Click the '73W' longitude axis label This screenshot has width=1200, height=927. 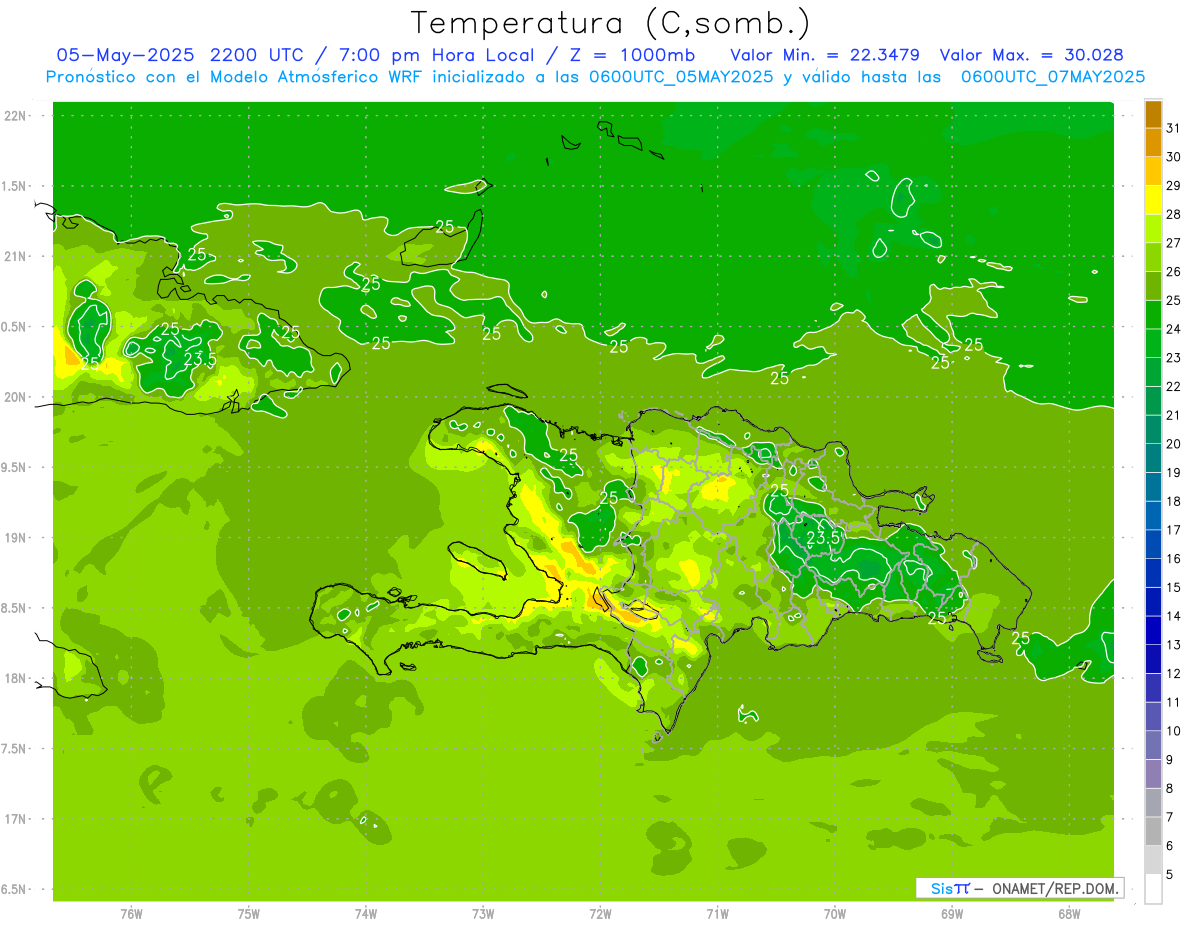tap(483, 914)
